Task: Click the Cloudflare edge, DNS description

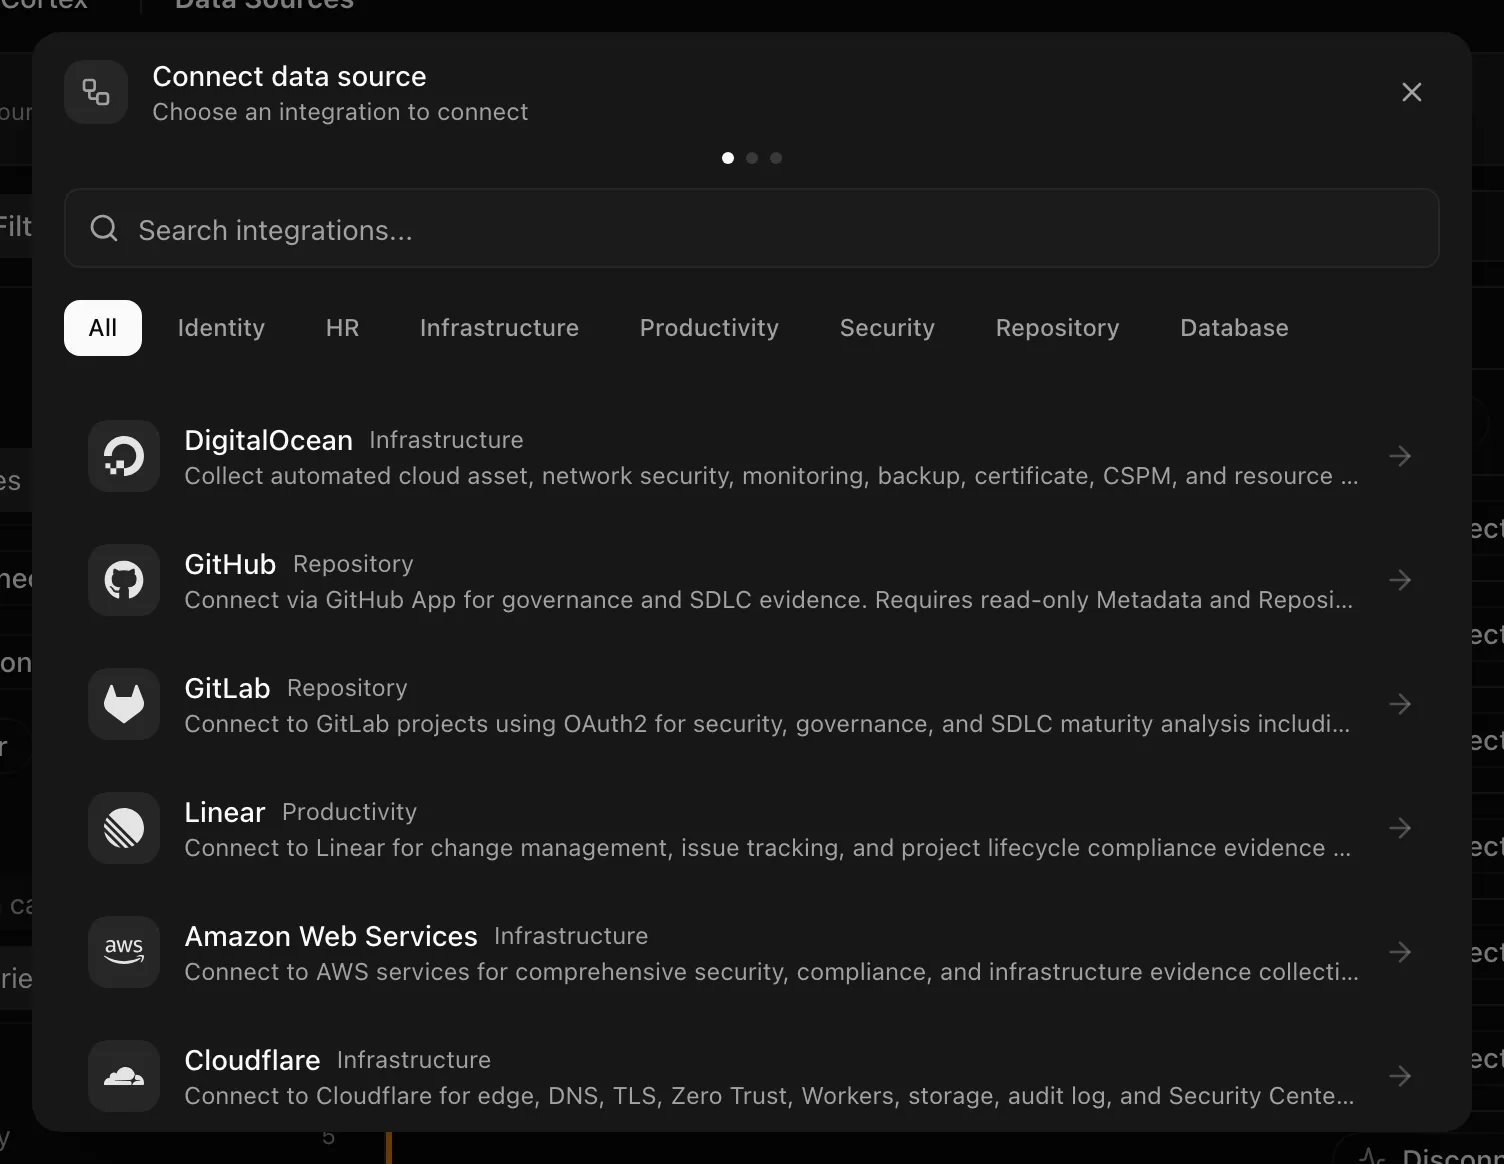Action: point(769,1096)
